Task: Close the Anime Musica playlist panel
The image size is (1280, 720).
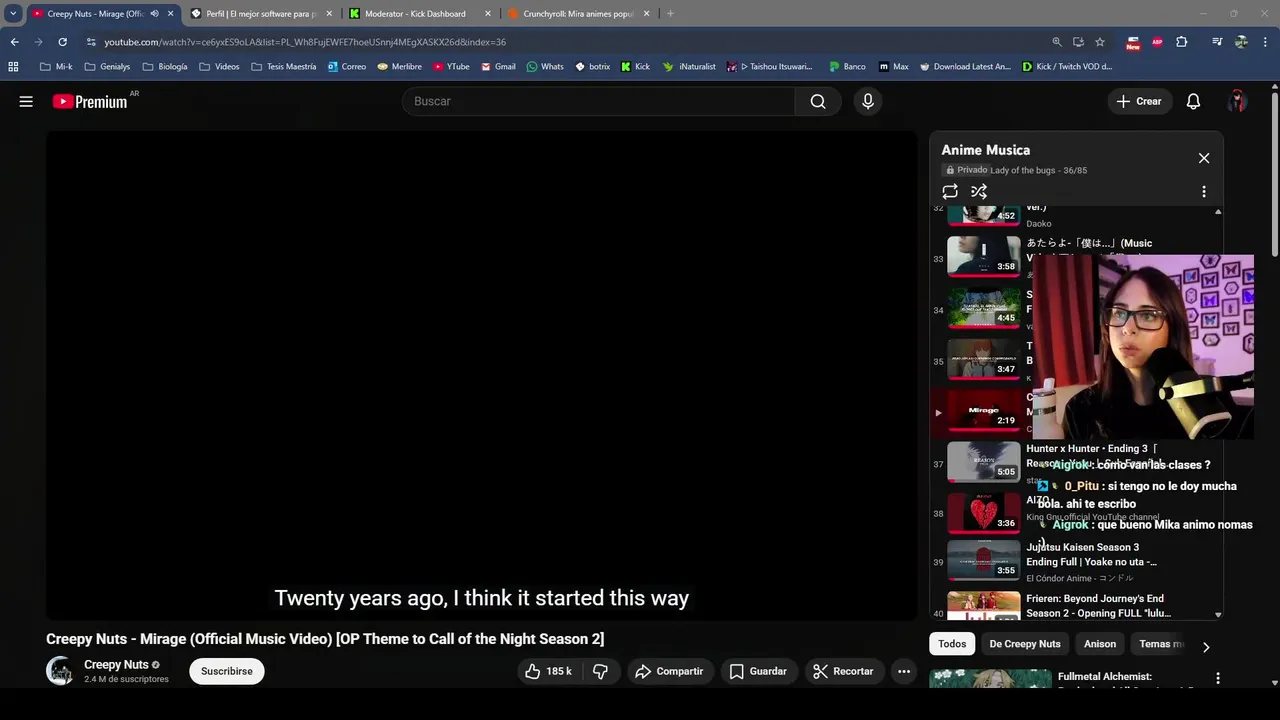Action: tap(1204, 158)
